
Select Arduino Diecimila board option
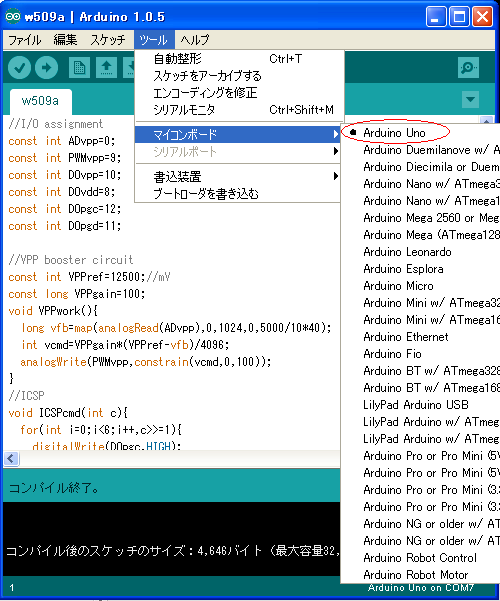click(421, 167)
